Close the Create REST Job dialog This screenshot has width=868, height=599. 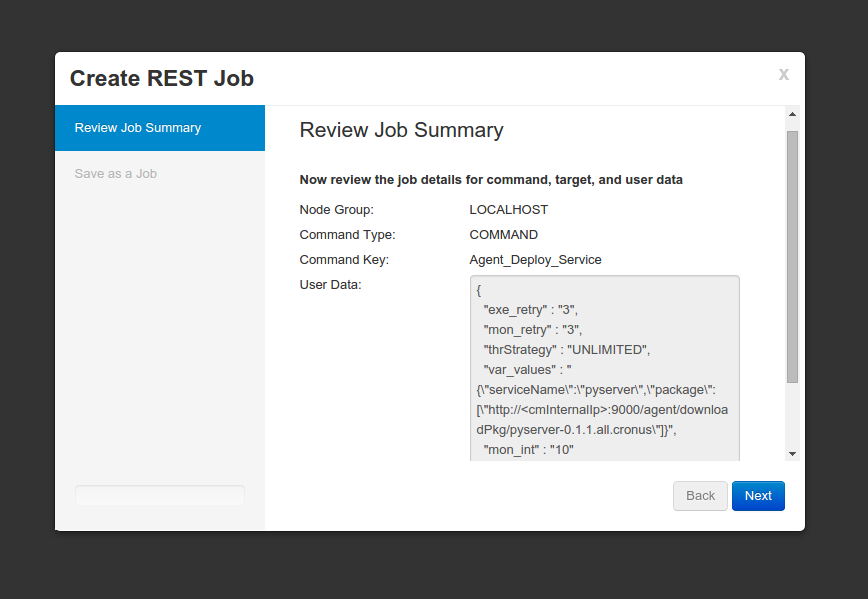[783, 74]
